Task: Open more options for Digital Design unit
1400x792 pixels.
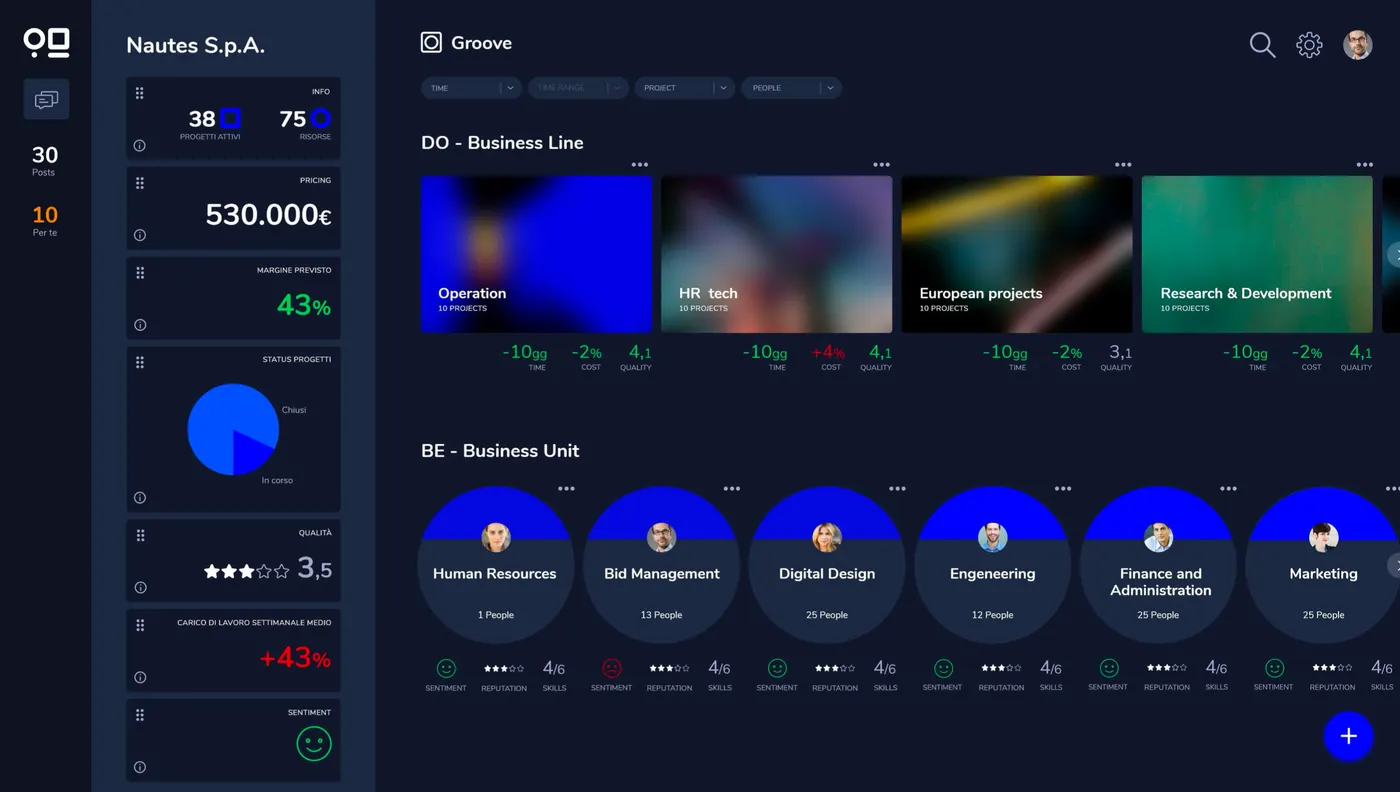Action: (897, 489)
